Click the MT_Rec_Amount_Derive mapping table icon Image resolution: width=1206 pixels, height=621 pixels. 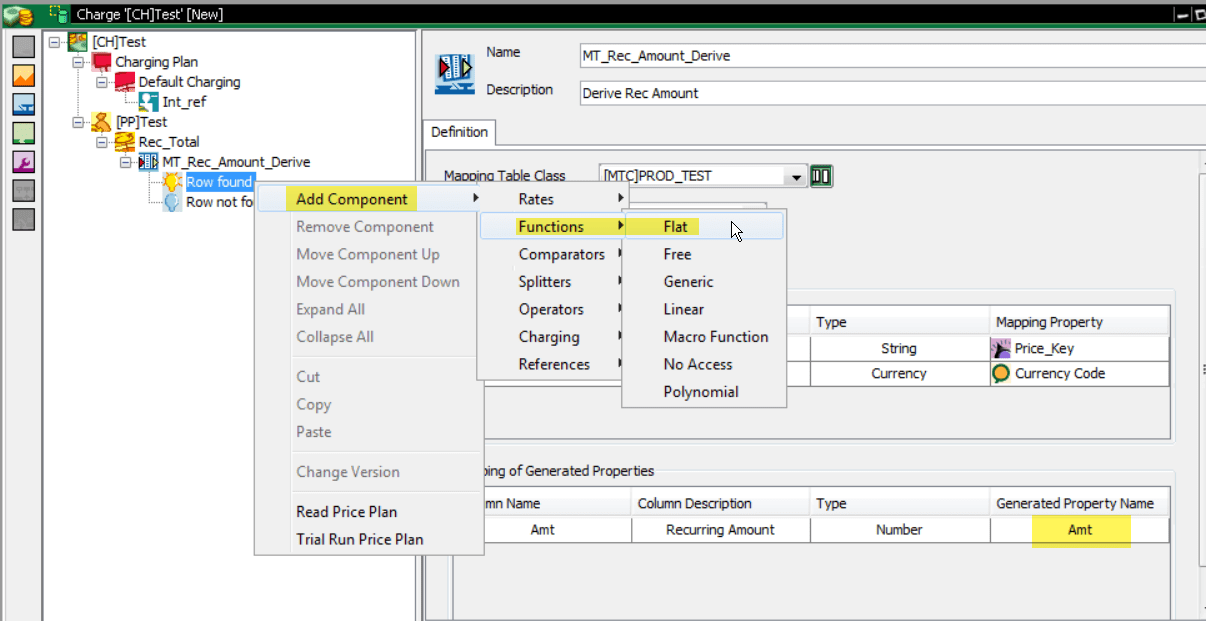(x=149, y=162)
